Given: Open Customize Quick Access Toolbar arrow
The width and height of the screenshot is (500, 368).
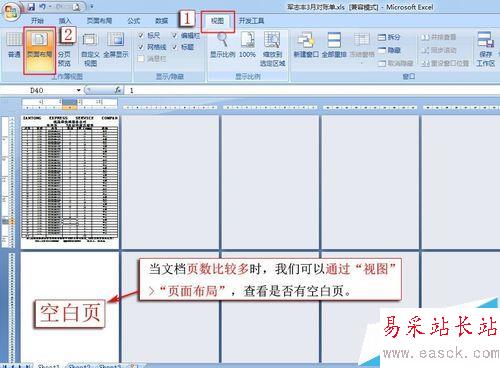Looking at the screenshot, I should 92,7.
